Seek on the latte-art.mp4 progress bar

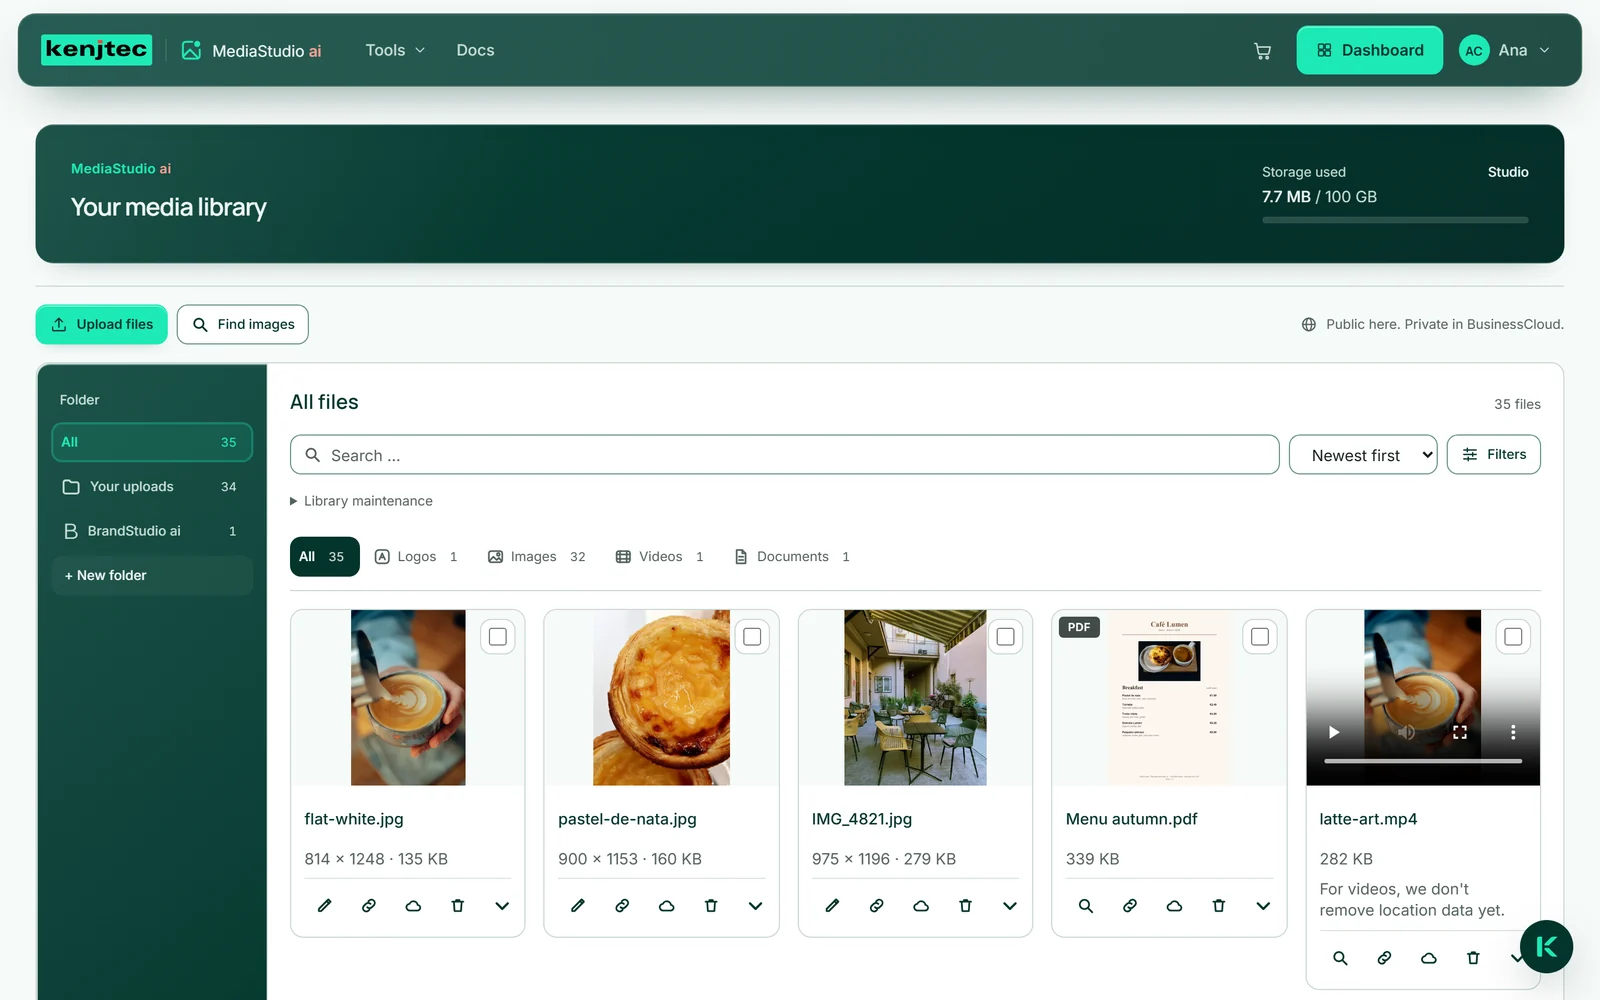click(1423, 761)
